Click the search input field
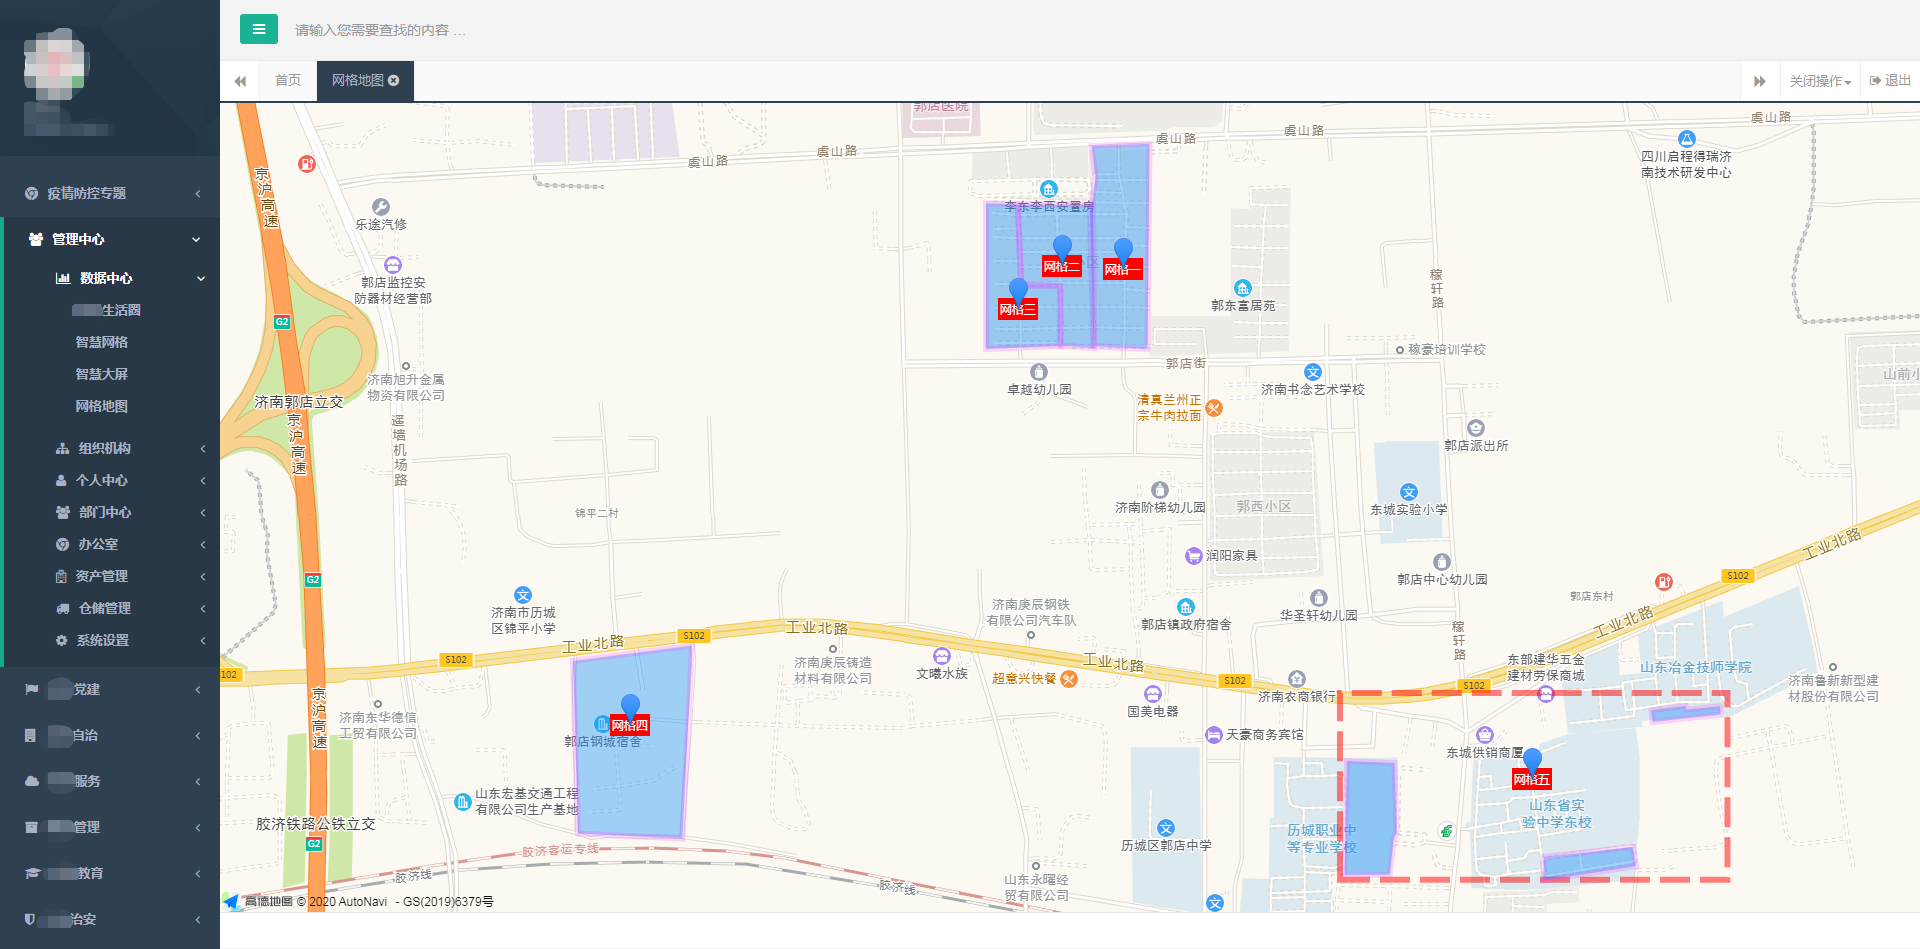Image resolution: width=1920 pixels, height=949 pixels. [x=600, y=30]
